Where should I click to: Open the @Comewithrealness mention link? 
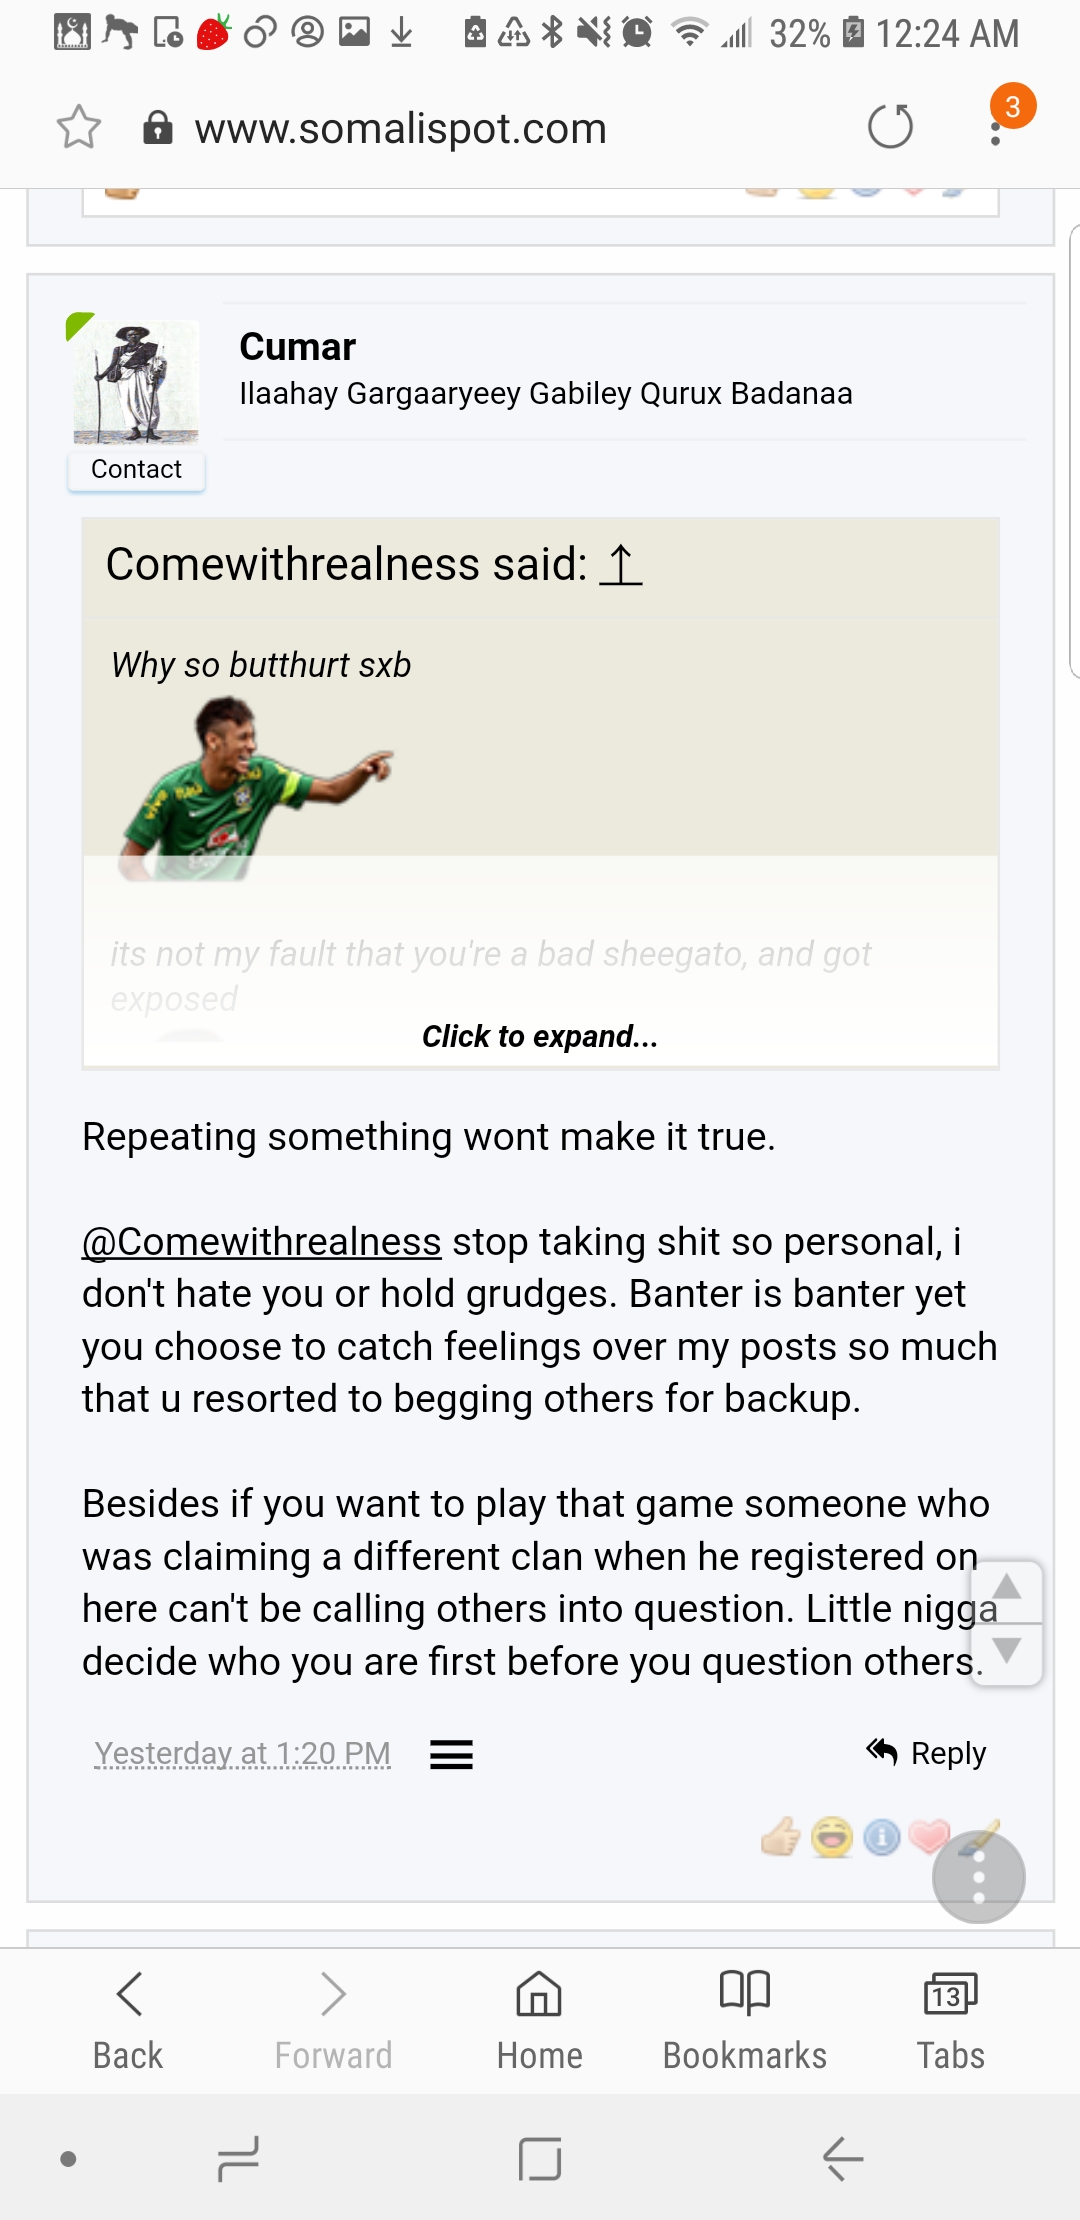coord(262,1242)
